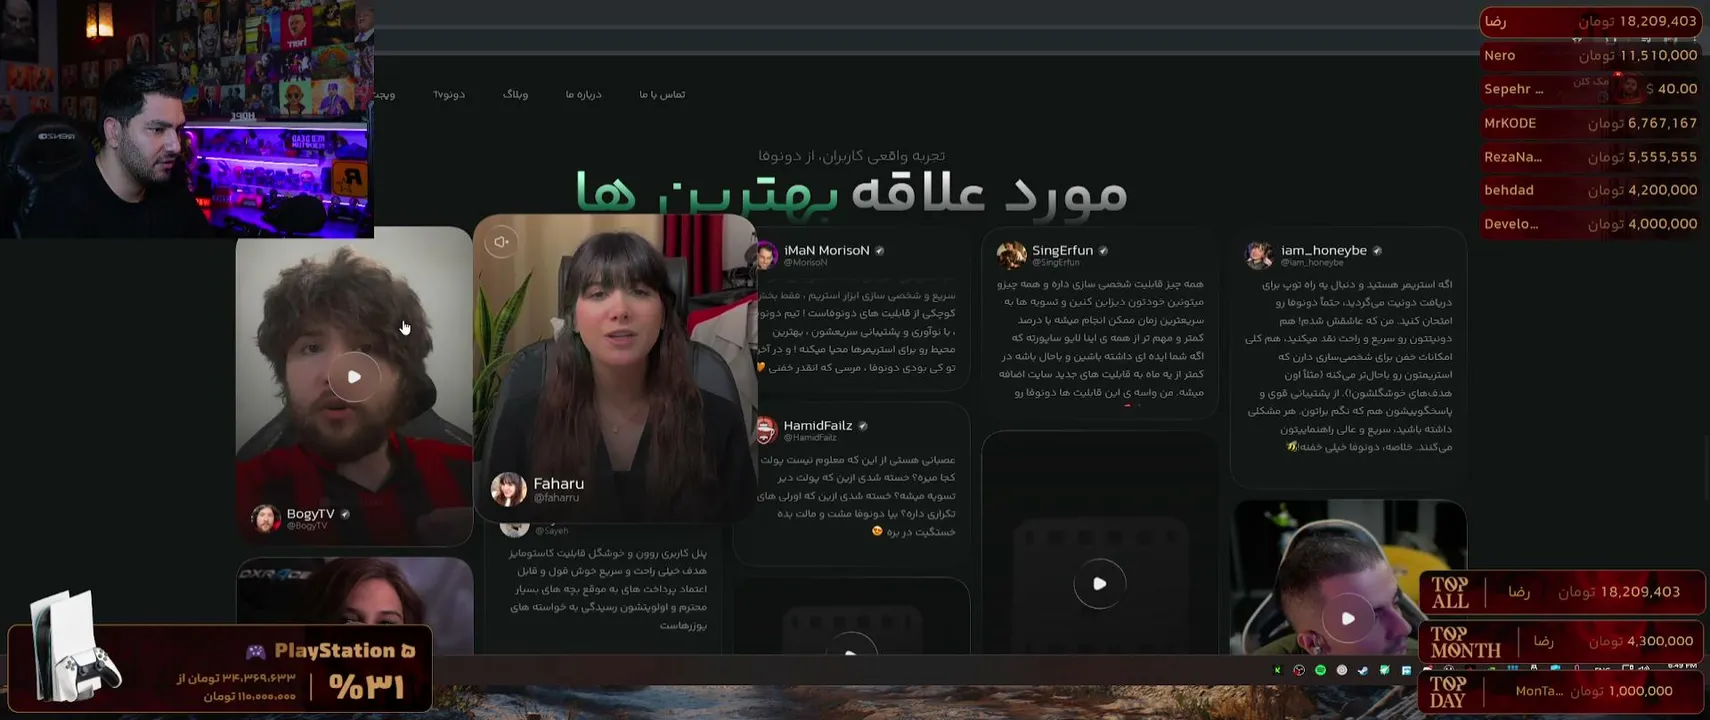The width and height of the screenshot is (1710, 720).
Task: Click the top 18,209,403 donation entry
Action: tap(1590, 21)
